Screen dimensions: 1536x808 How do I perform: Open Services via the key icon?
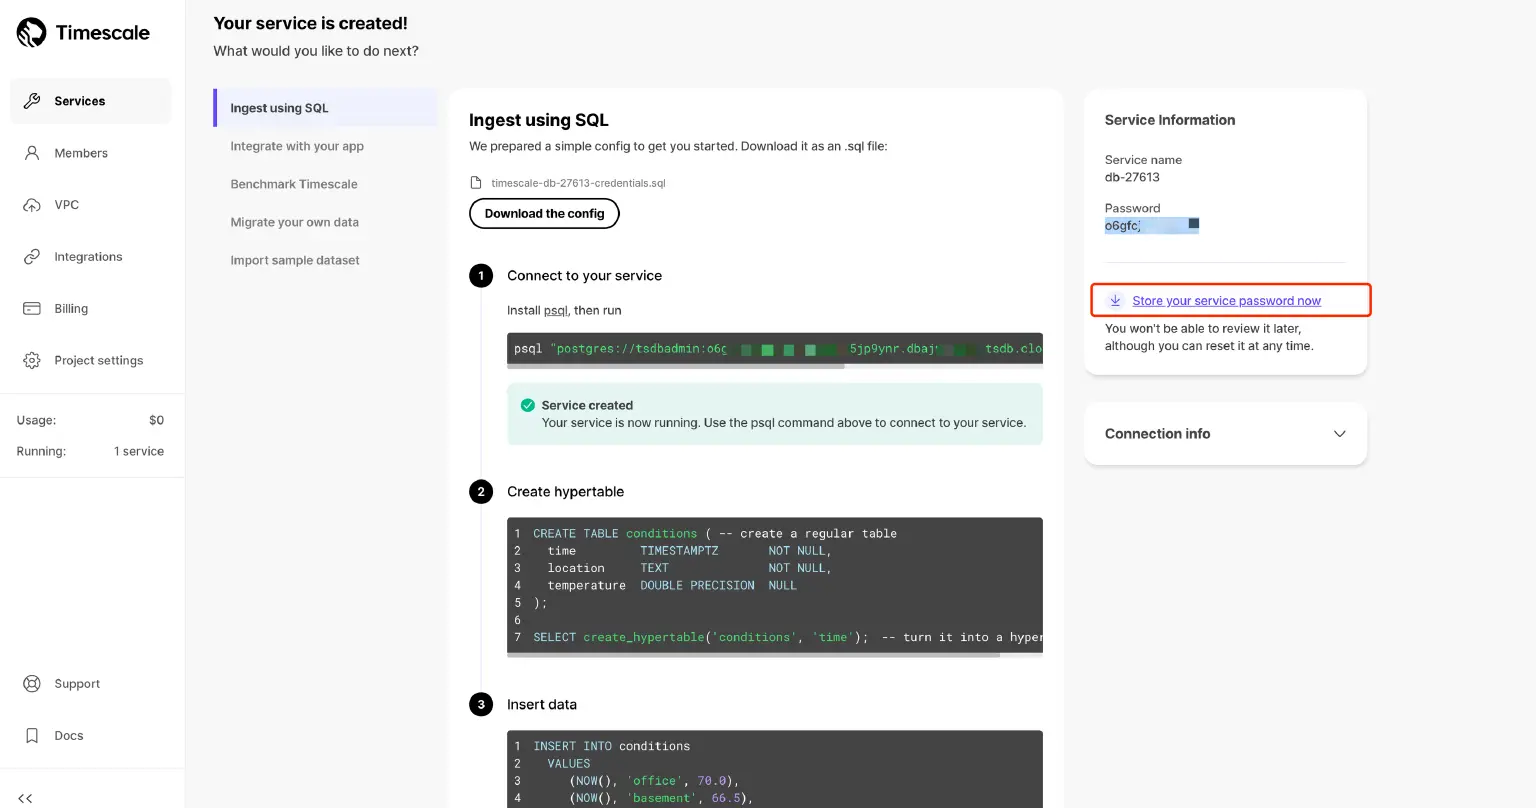[32, 101]
